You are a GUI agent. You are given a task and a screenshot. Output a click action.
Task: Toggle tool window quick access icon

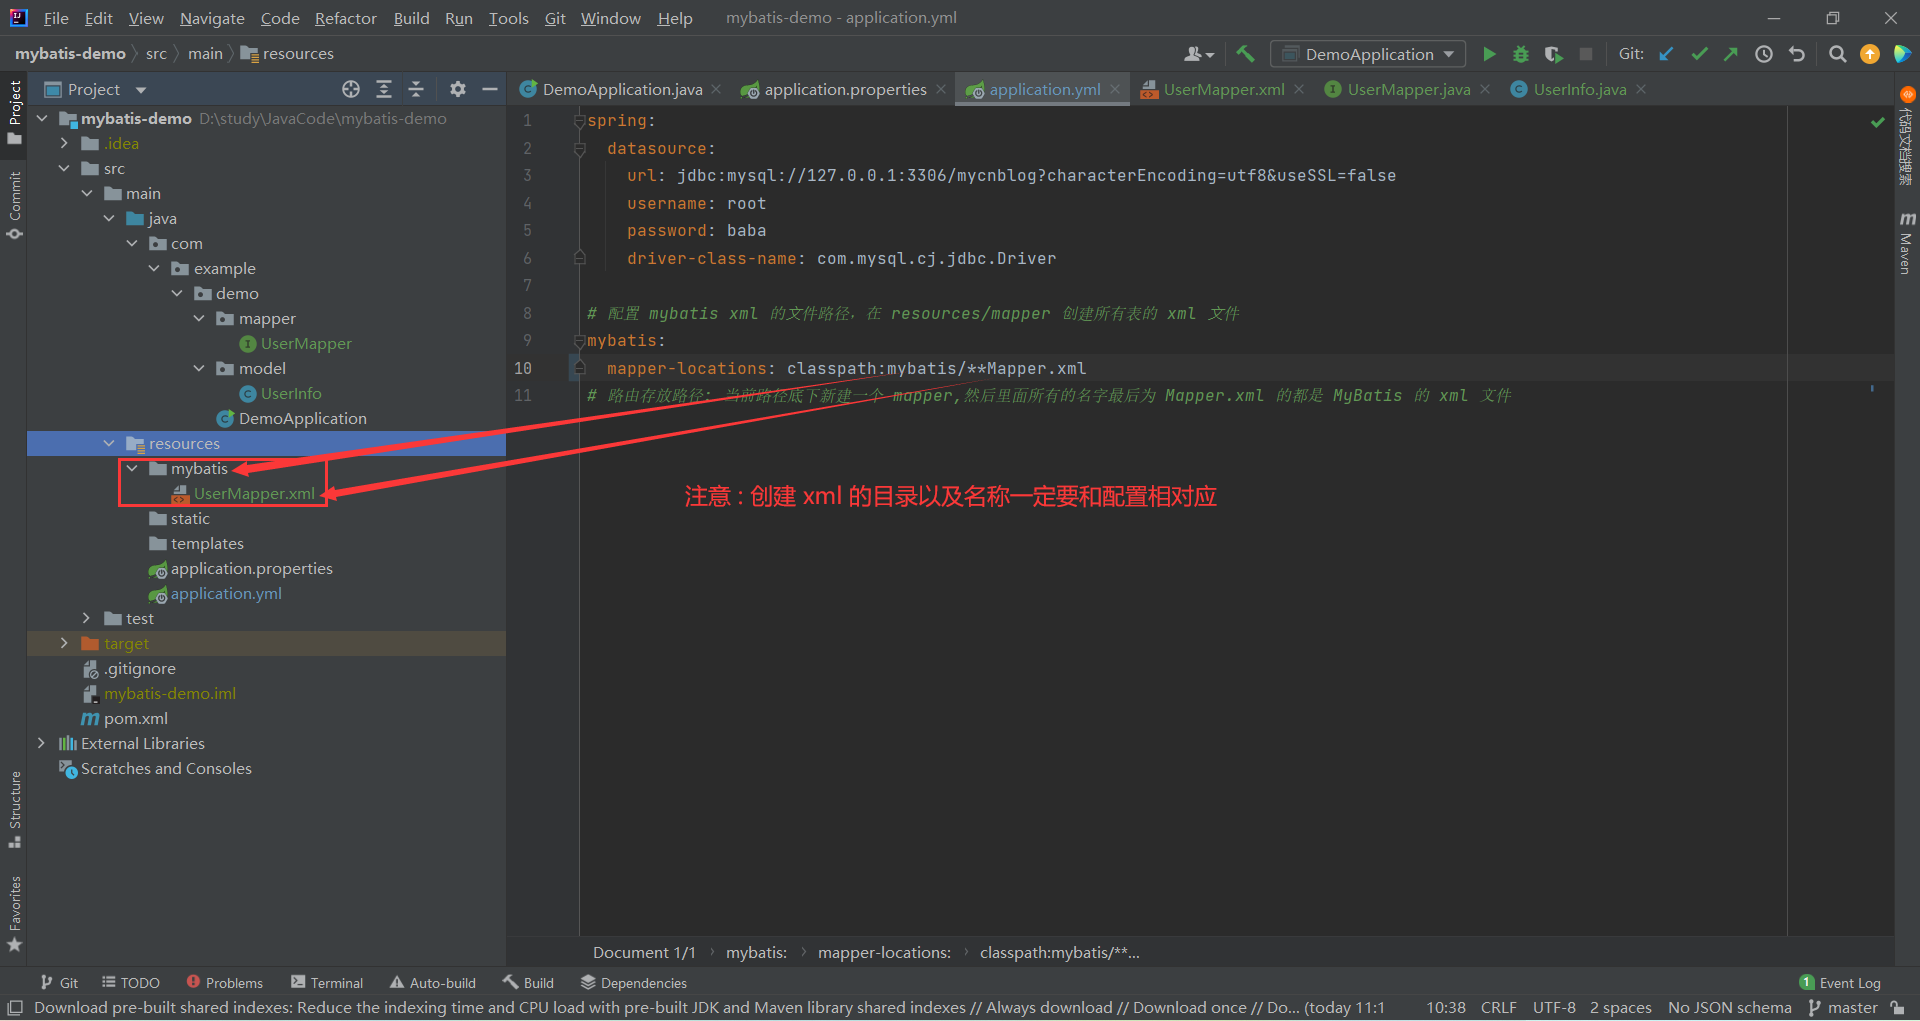pyautogui.click(x=14, y=1008)
